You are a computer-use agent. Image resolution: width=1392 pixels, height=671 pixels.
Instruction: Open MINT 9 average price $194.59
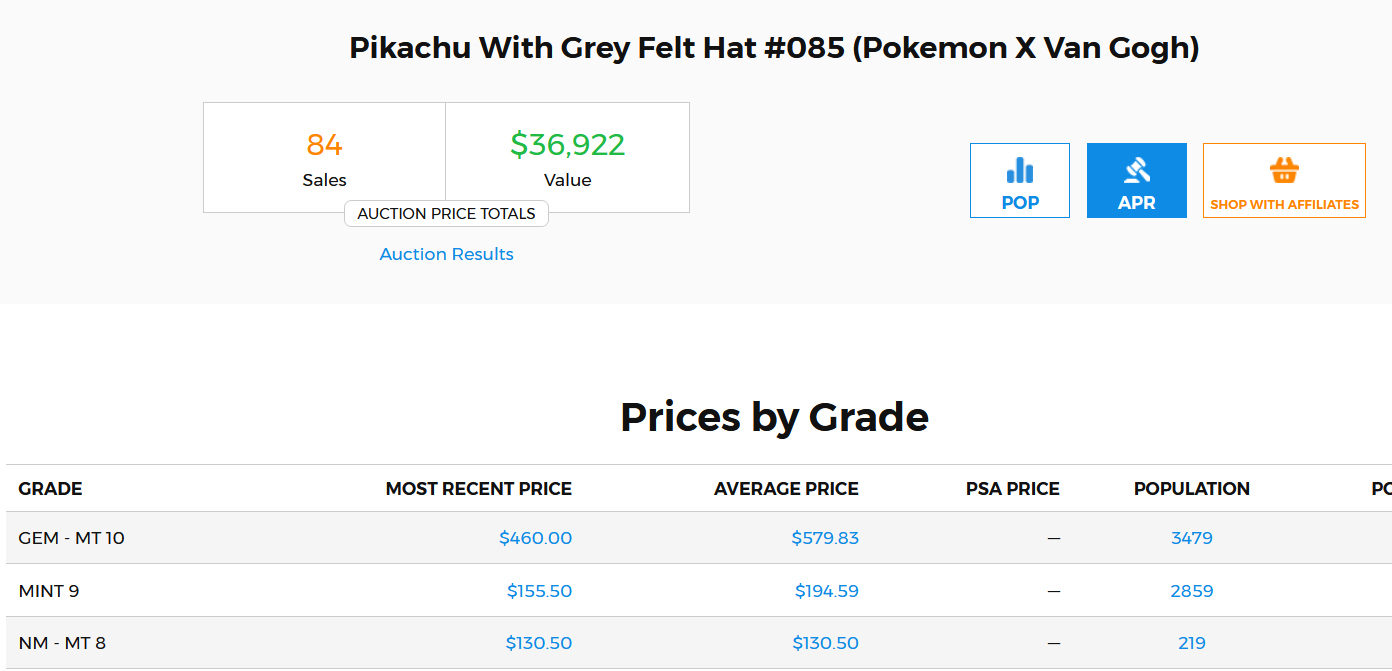[827, 591]
